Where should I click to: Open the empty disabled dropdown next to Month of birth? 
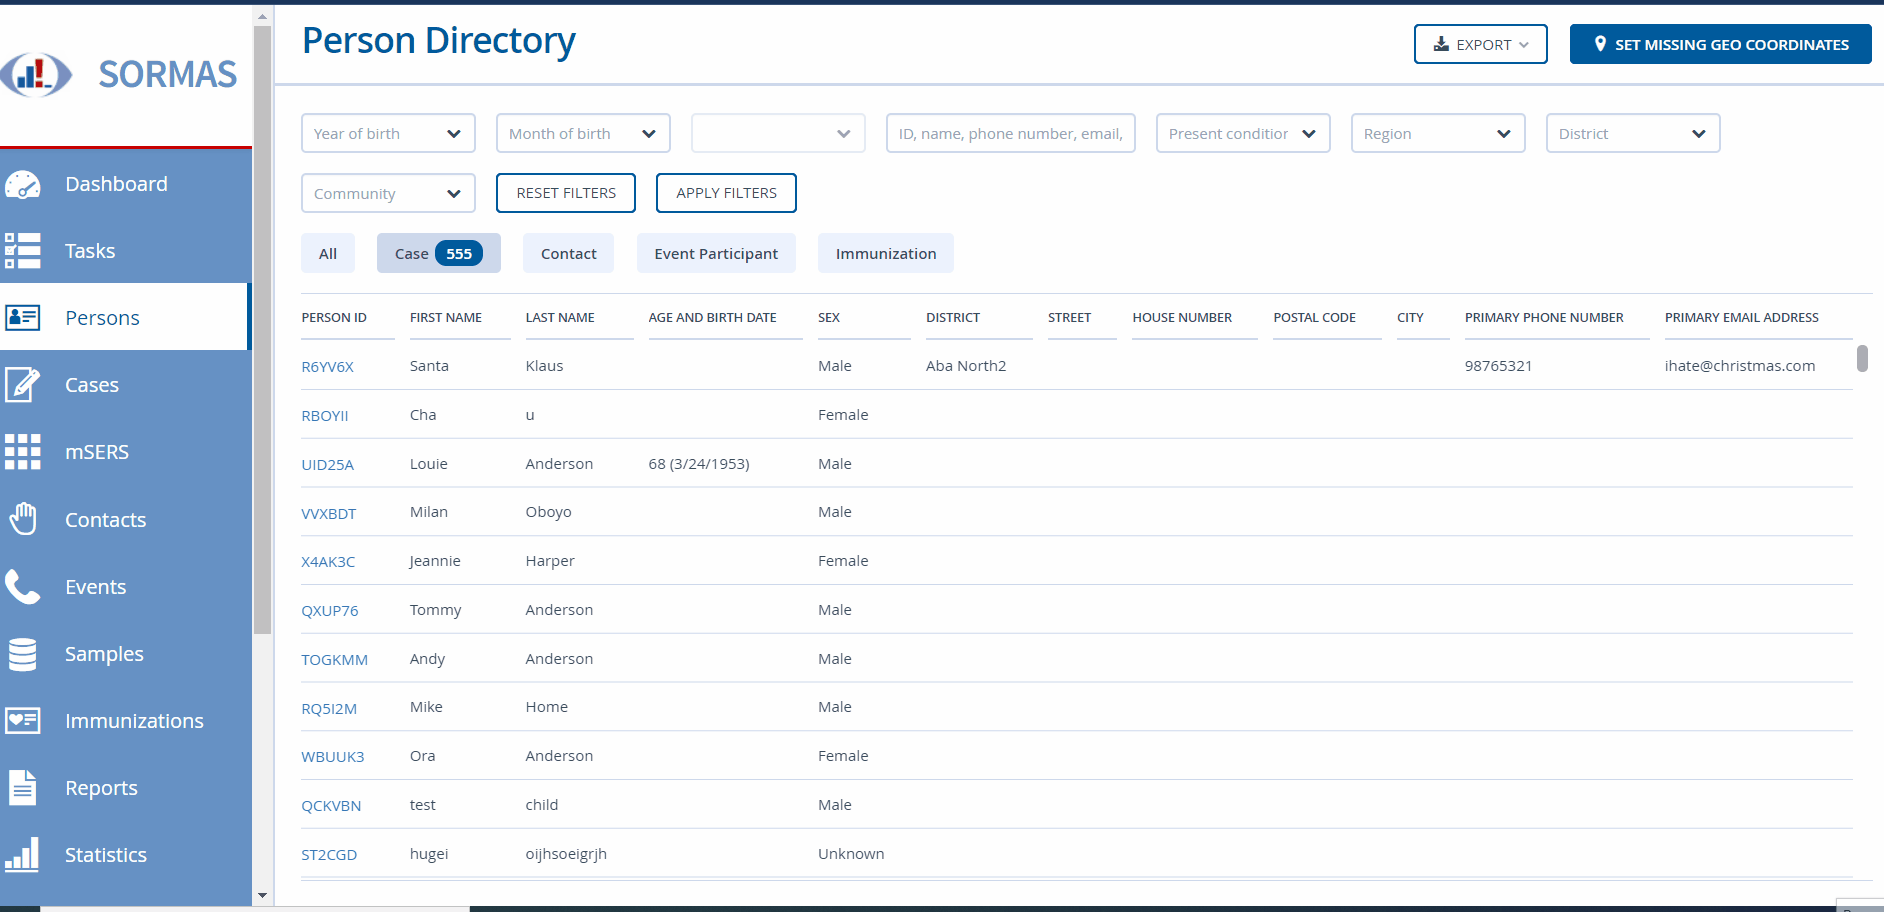point(778,133)
